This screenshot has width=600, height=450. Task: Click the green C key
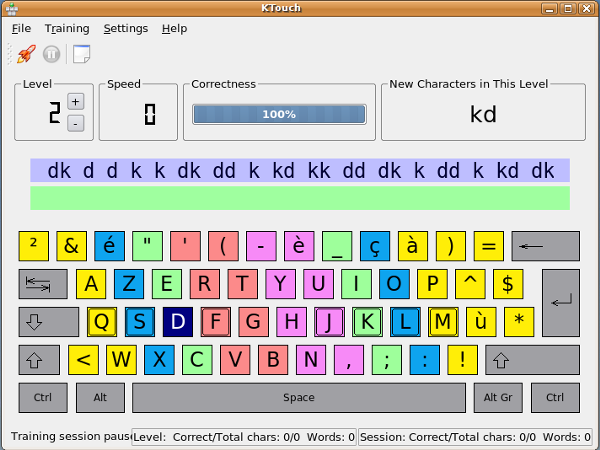197,360
